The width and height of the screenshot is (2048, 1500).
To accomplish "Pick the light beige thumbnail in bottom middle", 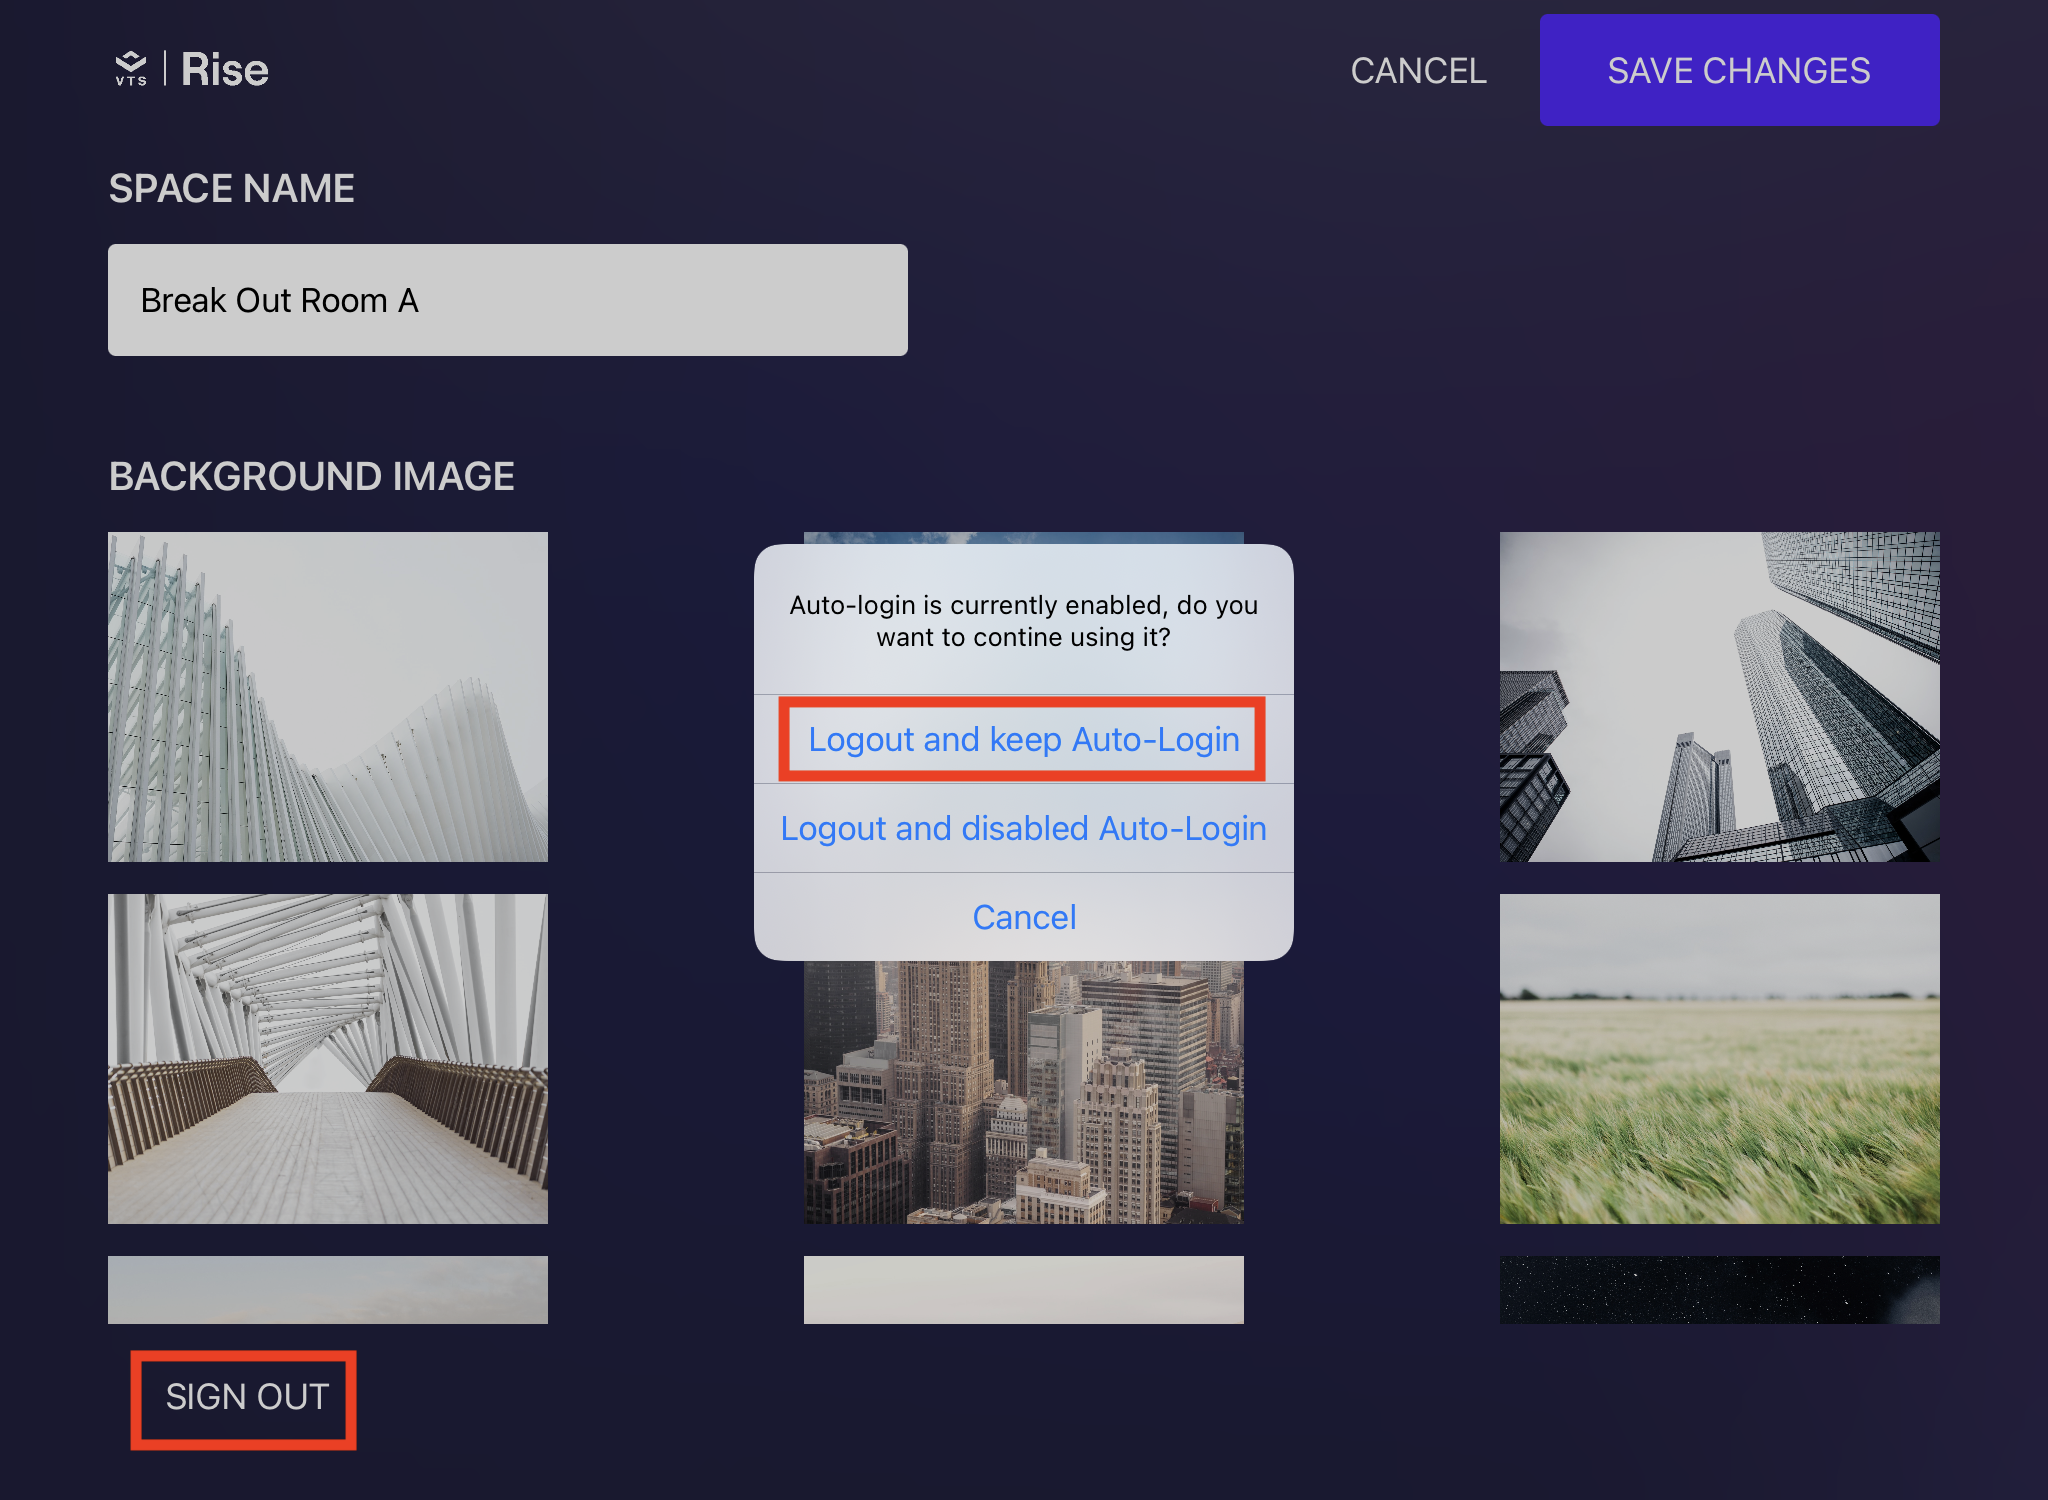I will [1023, 1289].
